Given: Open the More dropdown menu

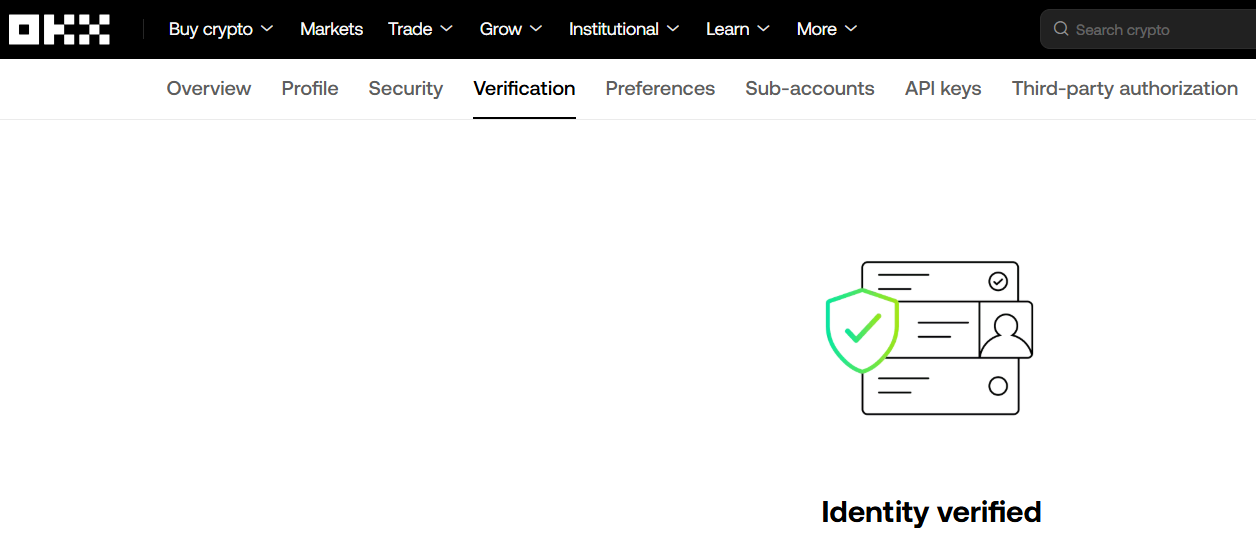Looking at the screenshot, I should click(x=827, y=29).
